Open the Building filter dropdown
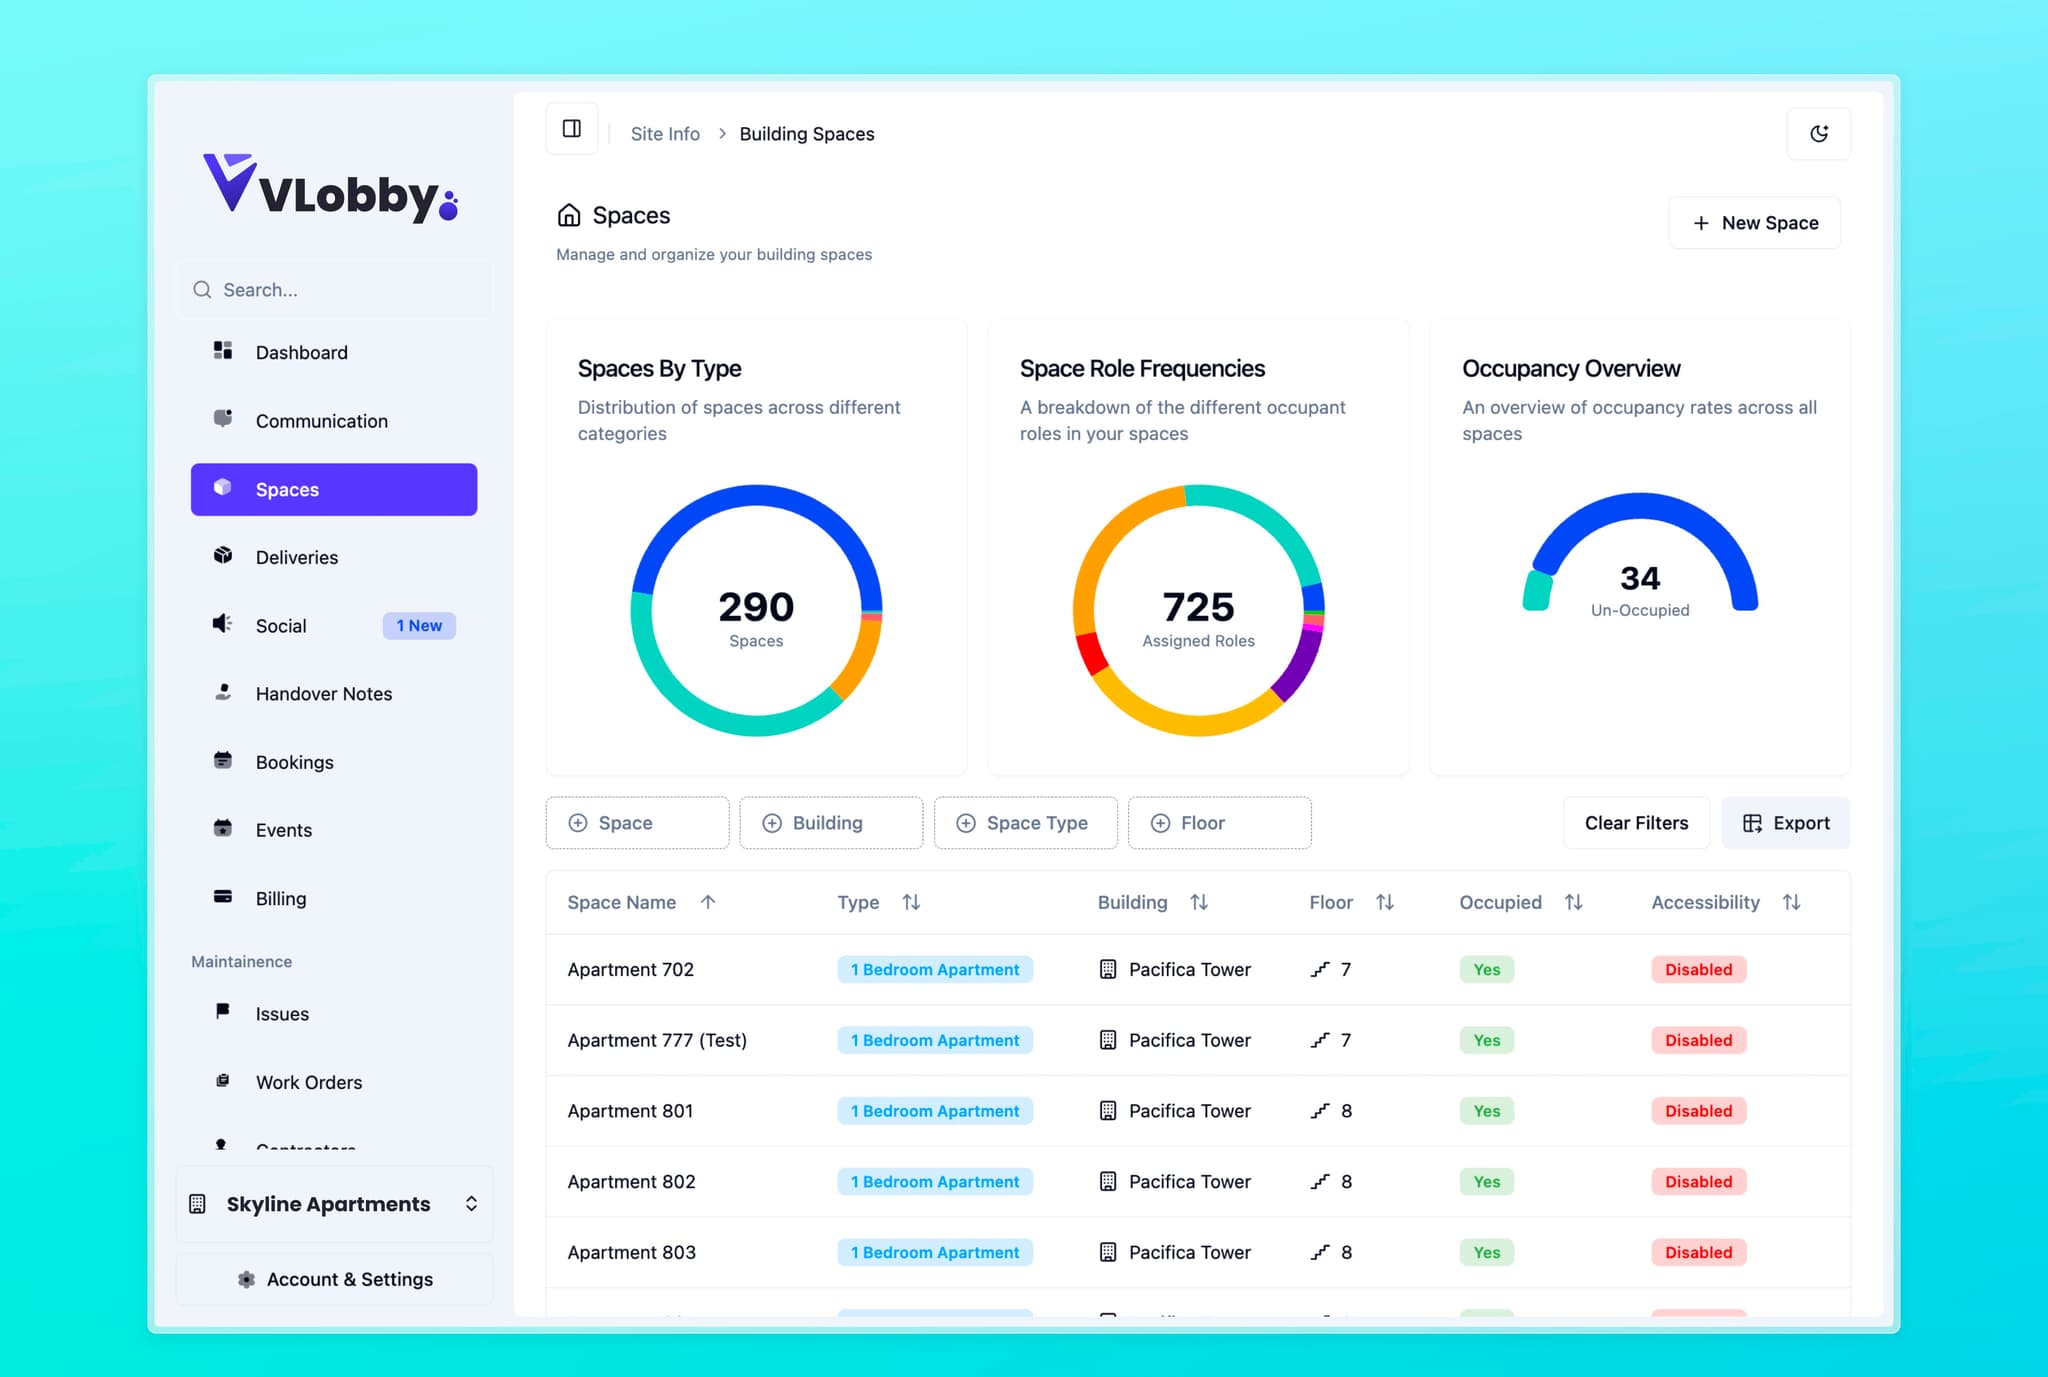The image size is (2048, 1377). click(831, 822)
